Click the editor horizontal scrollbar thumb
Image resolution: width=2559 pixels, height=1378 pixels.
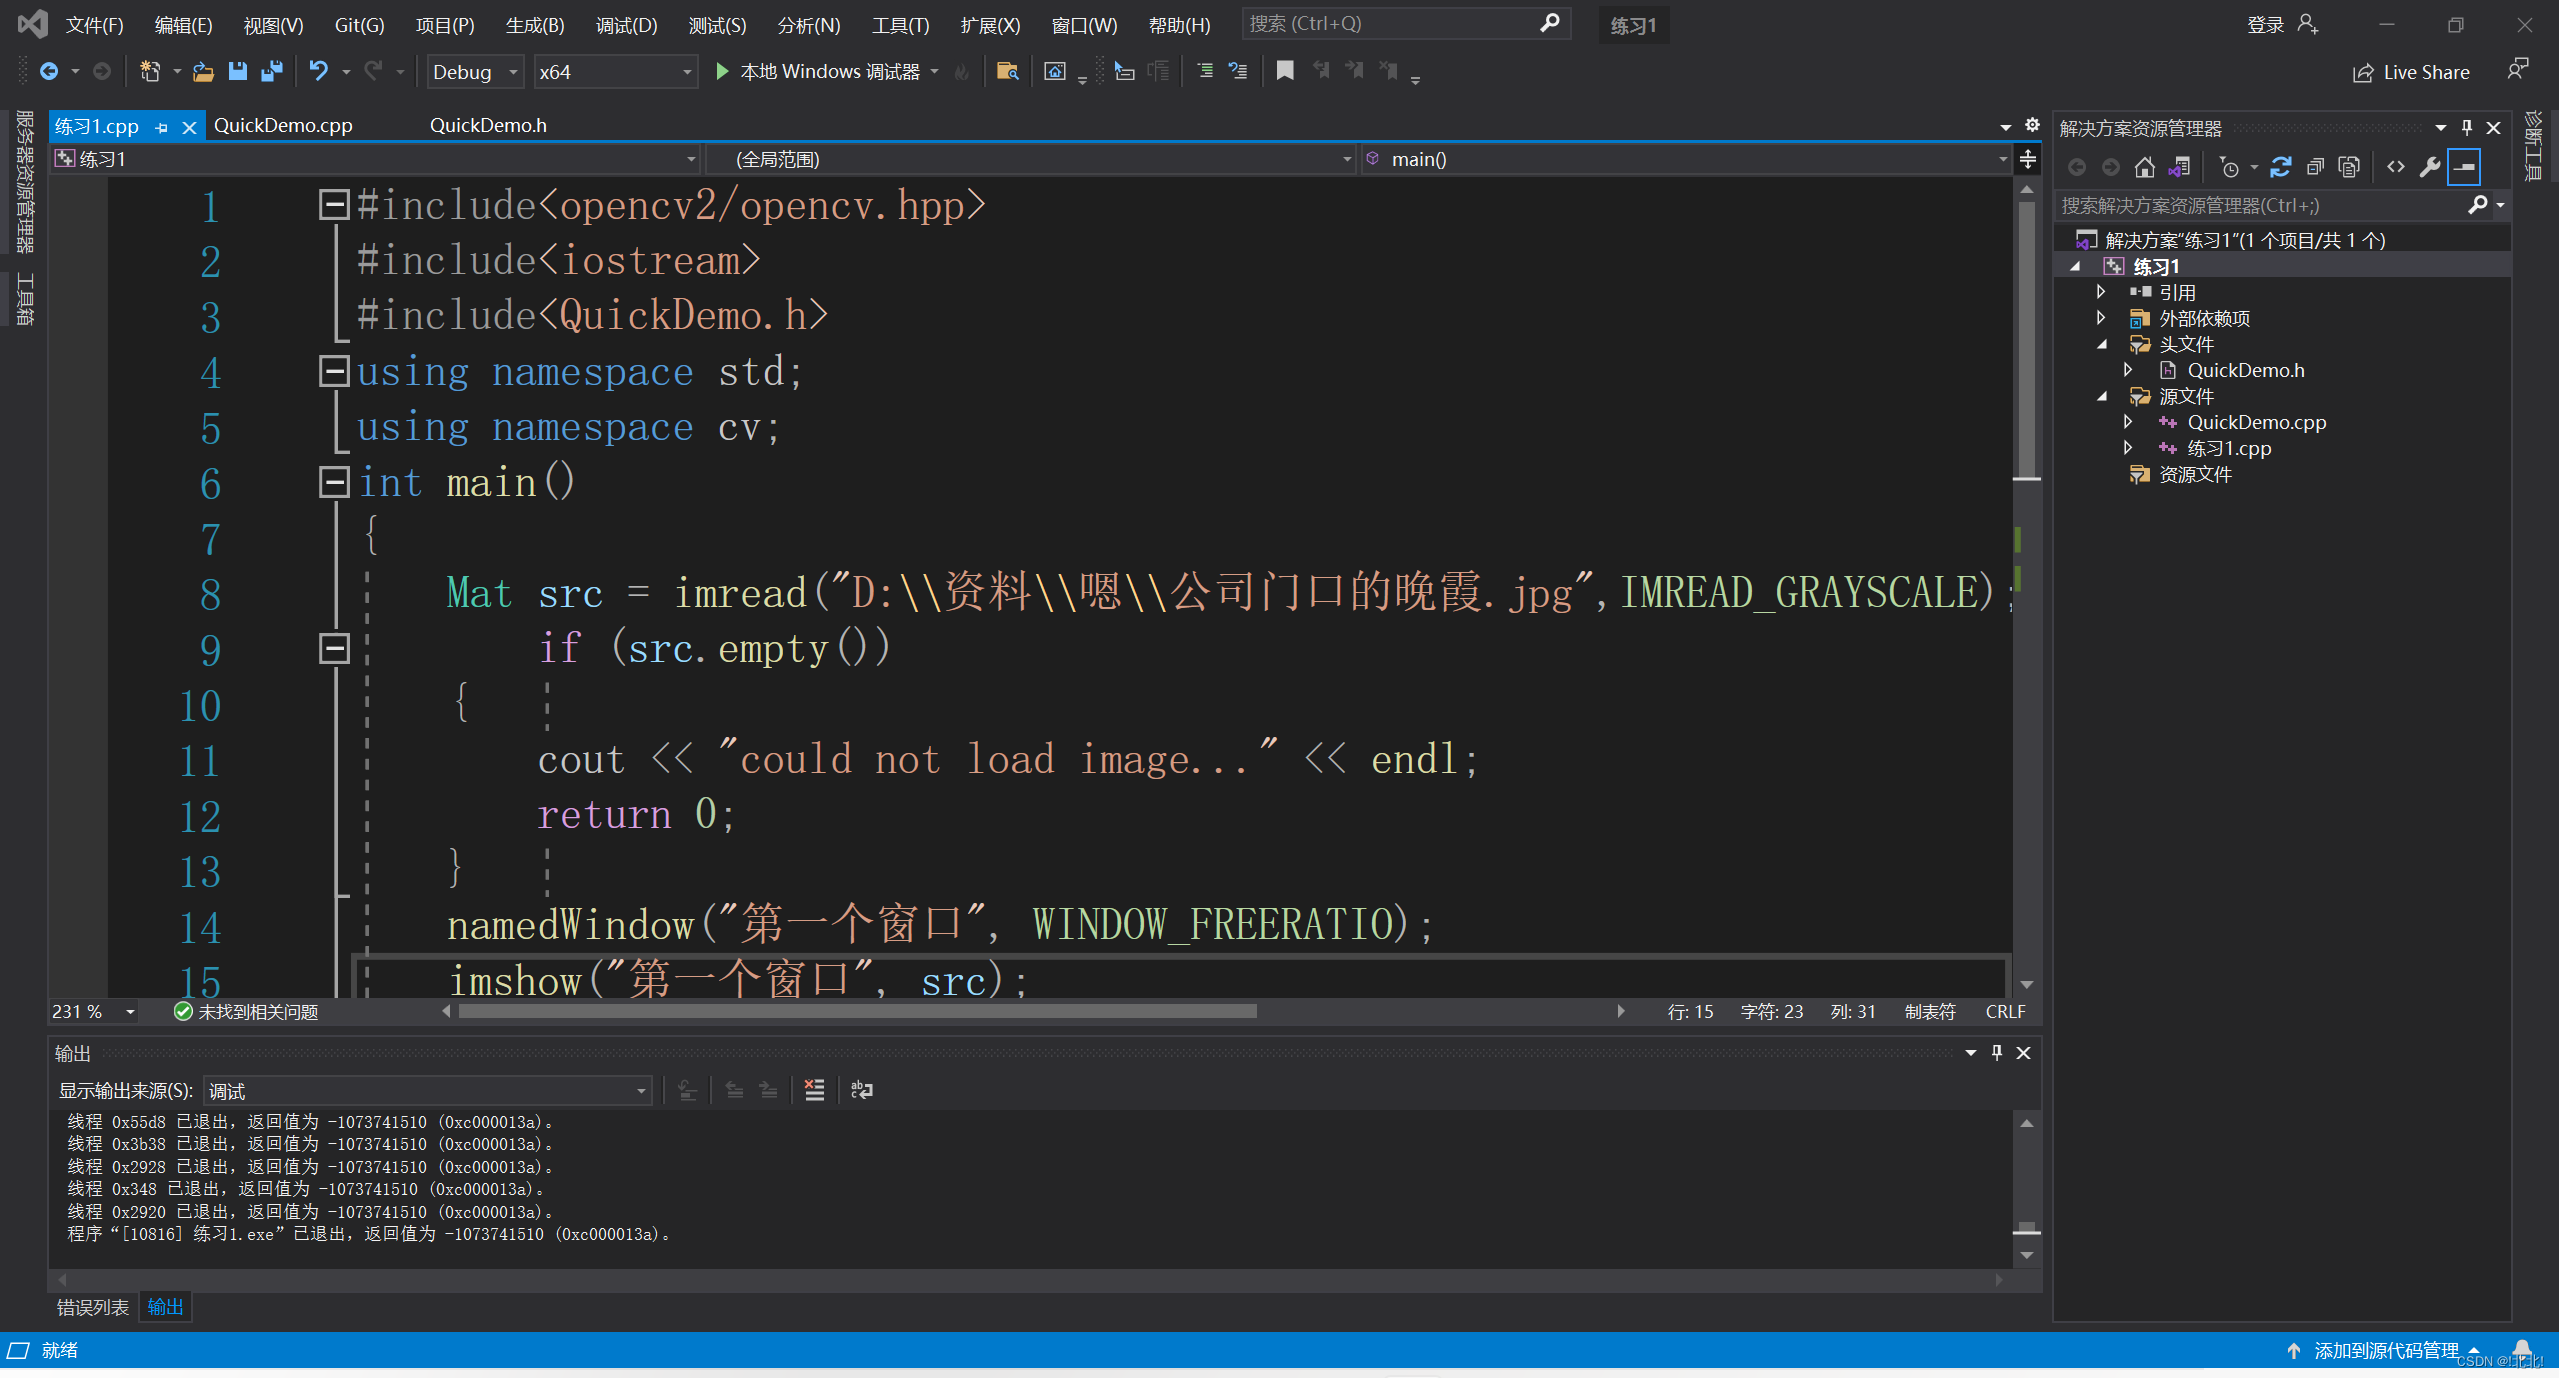coord(856,1011)
